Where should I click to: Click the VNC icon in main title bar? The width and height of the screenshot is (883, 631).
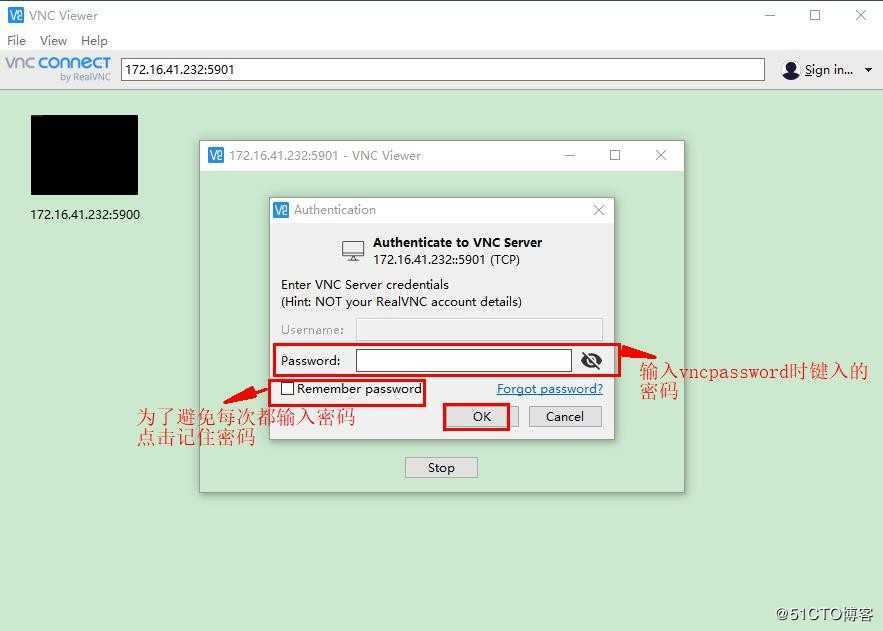[16, 15]
